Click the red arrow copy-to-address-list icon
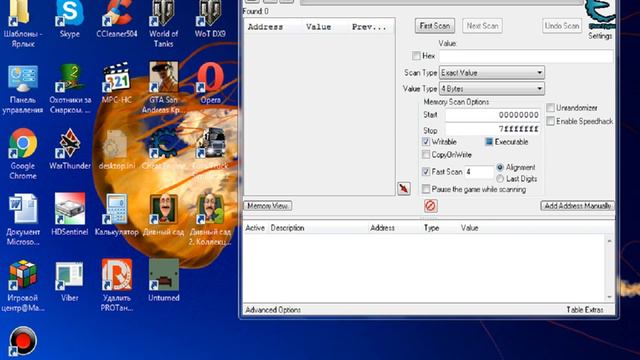 click(x=404, y=189)
